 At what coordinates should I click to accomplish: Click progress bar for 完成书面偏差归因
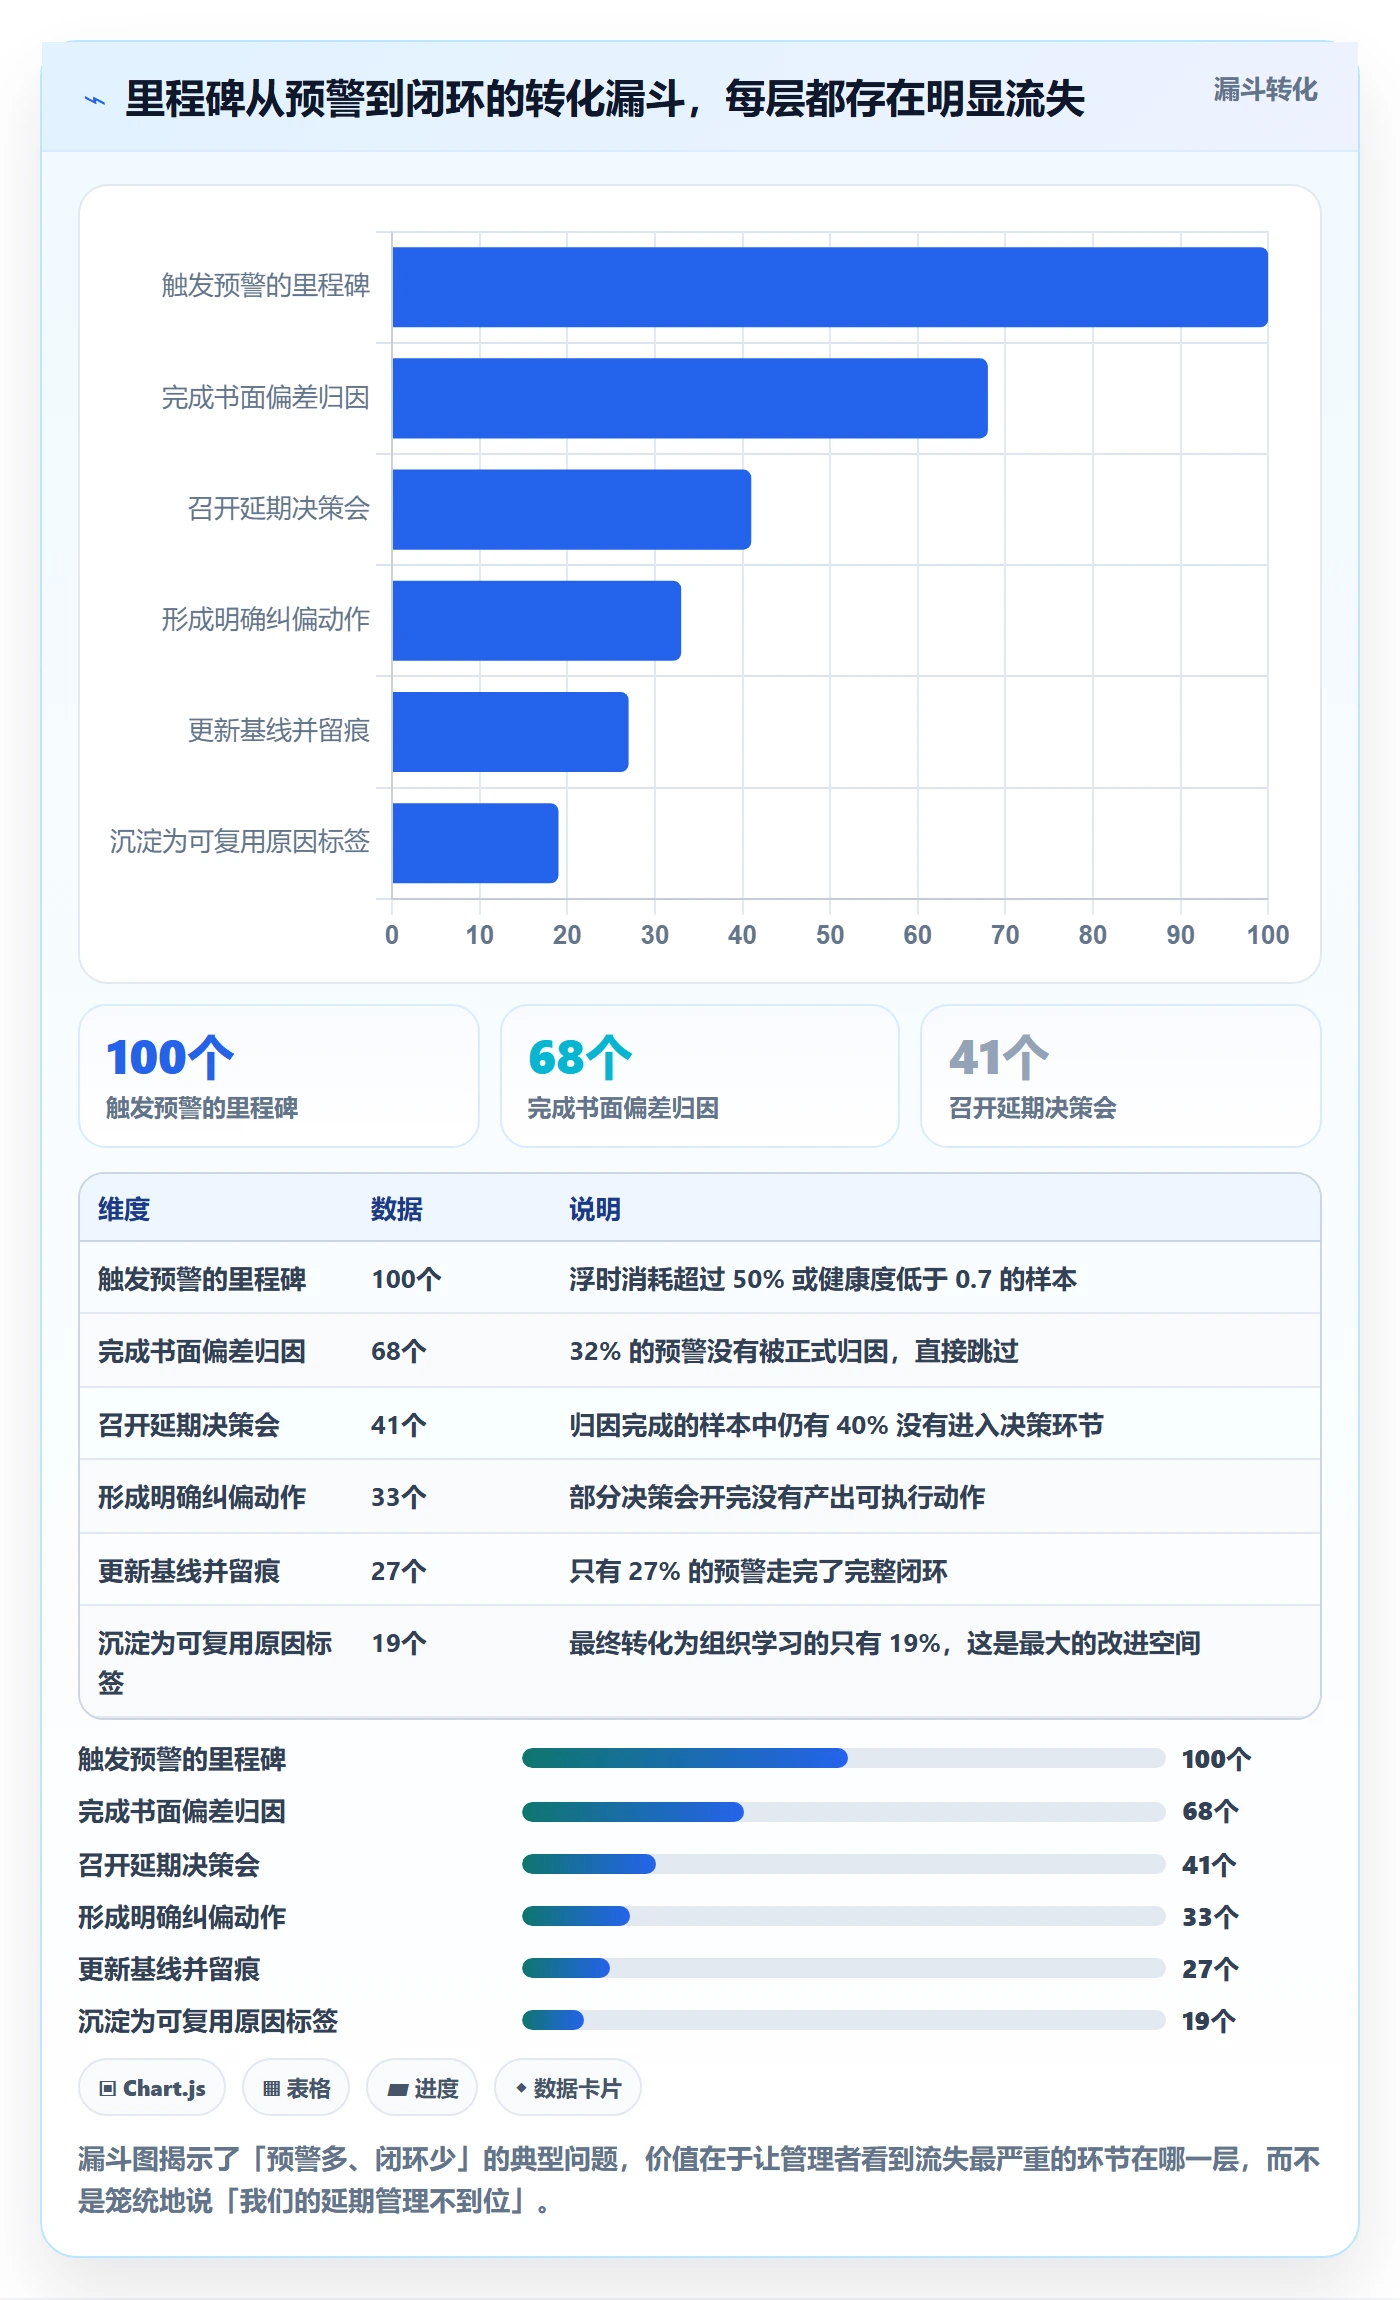843,1811
